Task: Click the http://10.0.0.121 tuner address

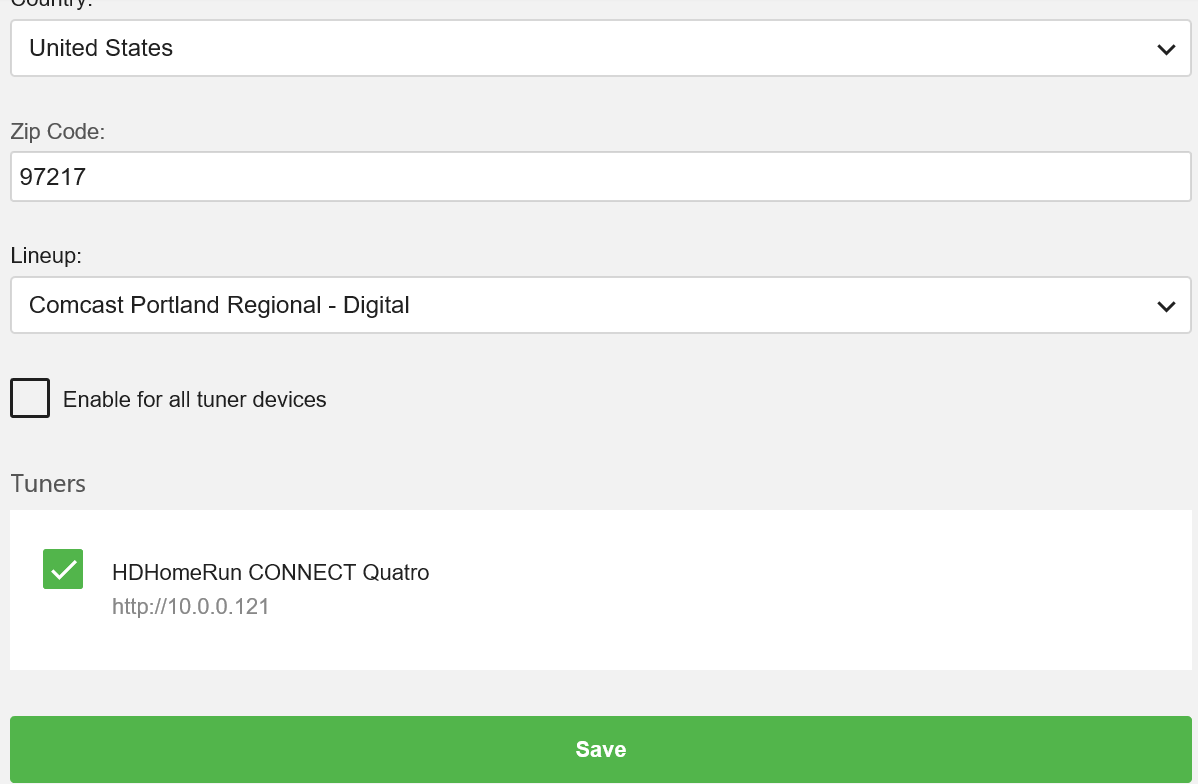Action: pyautogui.click(x=190, y=607)
